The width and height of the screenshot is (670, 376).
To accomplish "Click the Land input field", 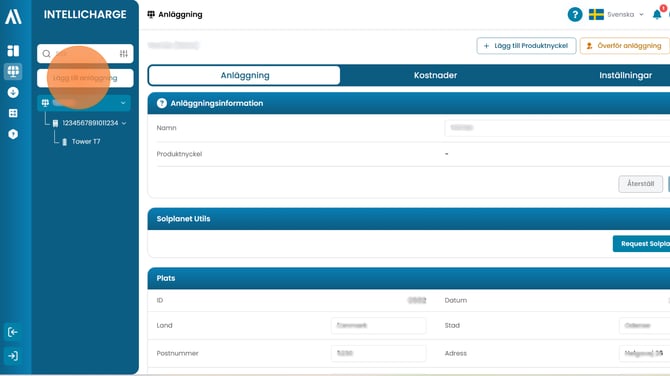I will point(378,326).
